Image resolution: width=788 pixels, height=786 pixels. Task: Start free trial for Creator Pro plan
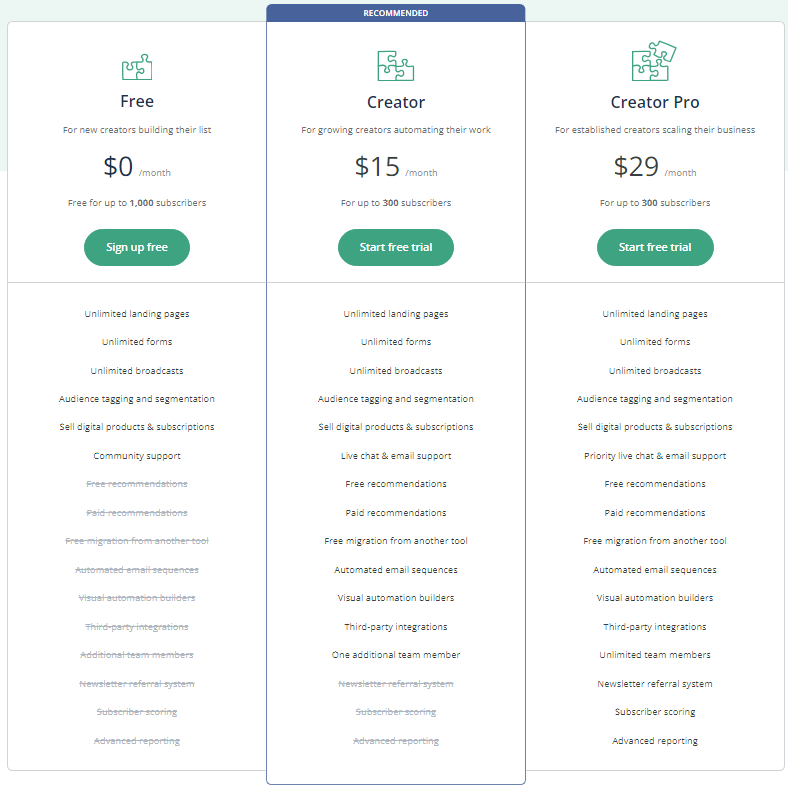(655, 247)
